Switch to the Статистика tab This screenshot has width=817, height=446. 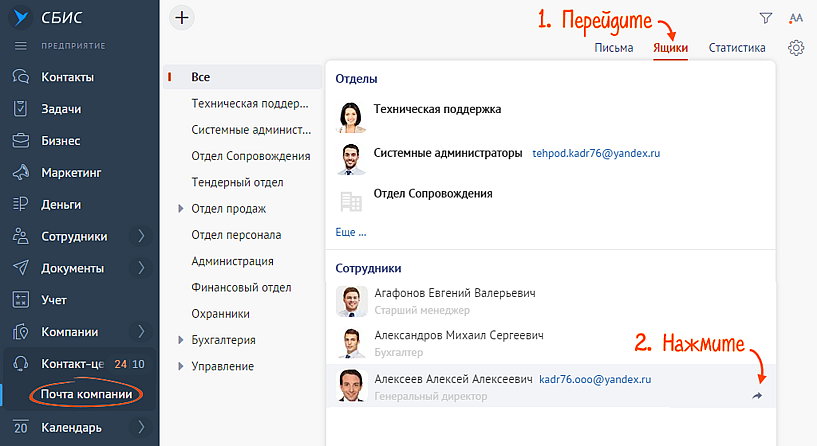[737, 48]
